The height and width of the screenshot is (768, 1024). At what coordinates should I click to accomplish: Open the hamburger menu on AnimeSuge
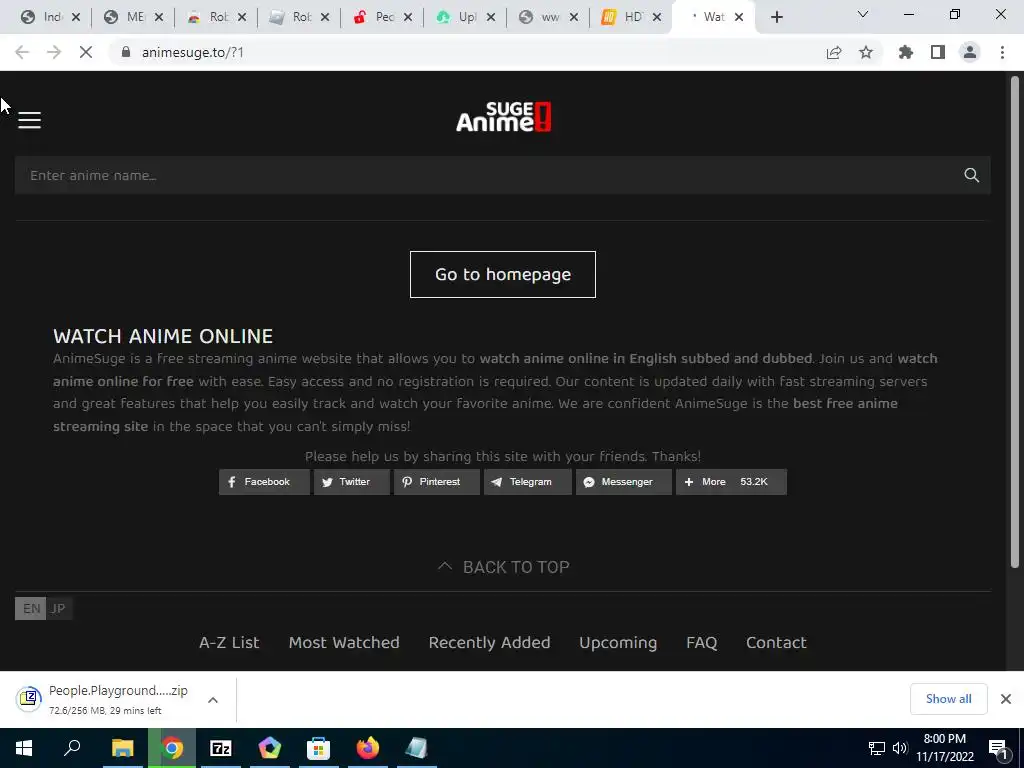pyautogui.click(x=29, y=120)
